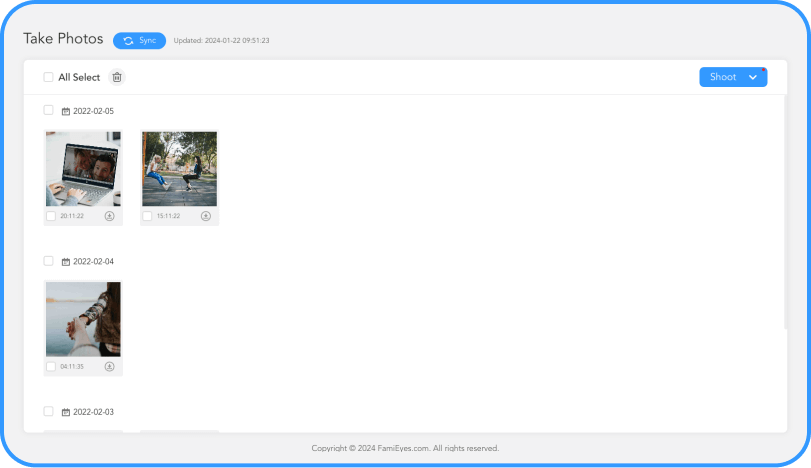Download the photo taken at 15:11:22

pyautogui.click(x=206, y=216)
